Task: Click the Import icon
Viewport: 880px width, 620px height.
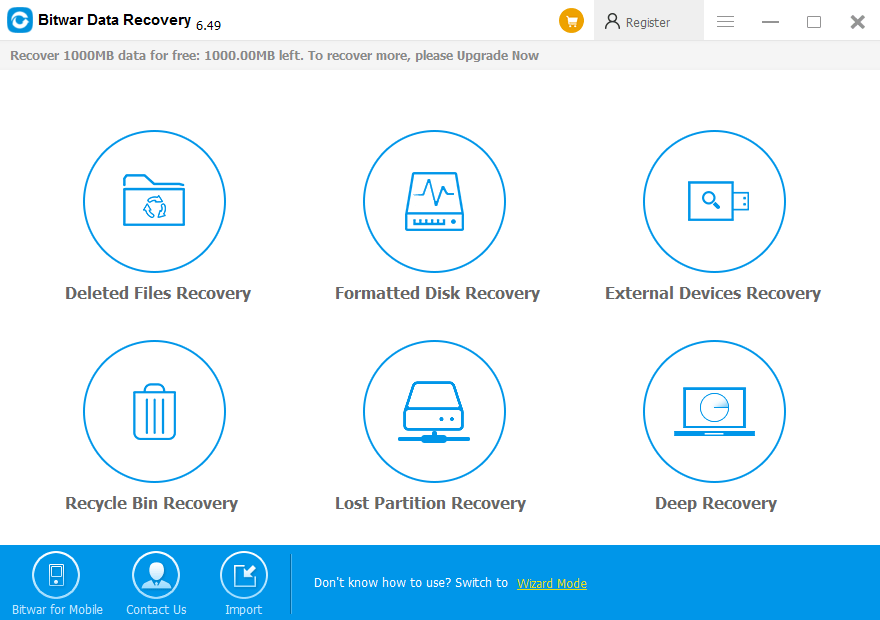Action: click(x=244, y=575)
